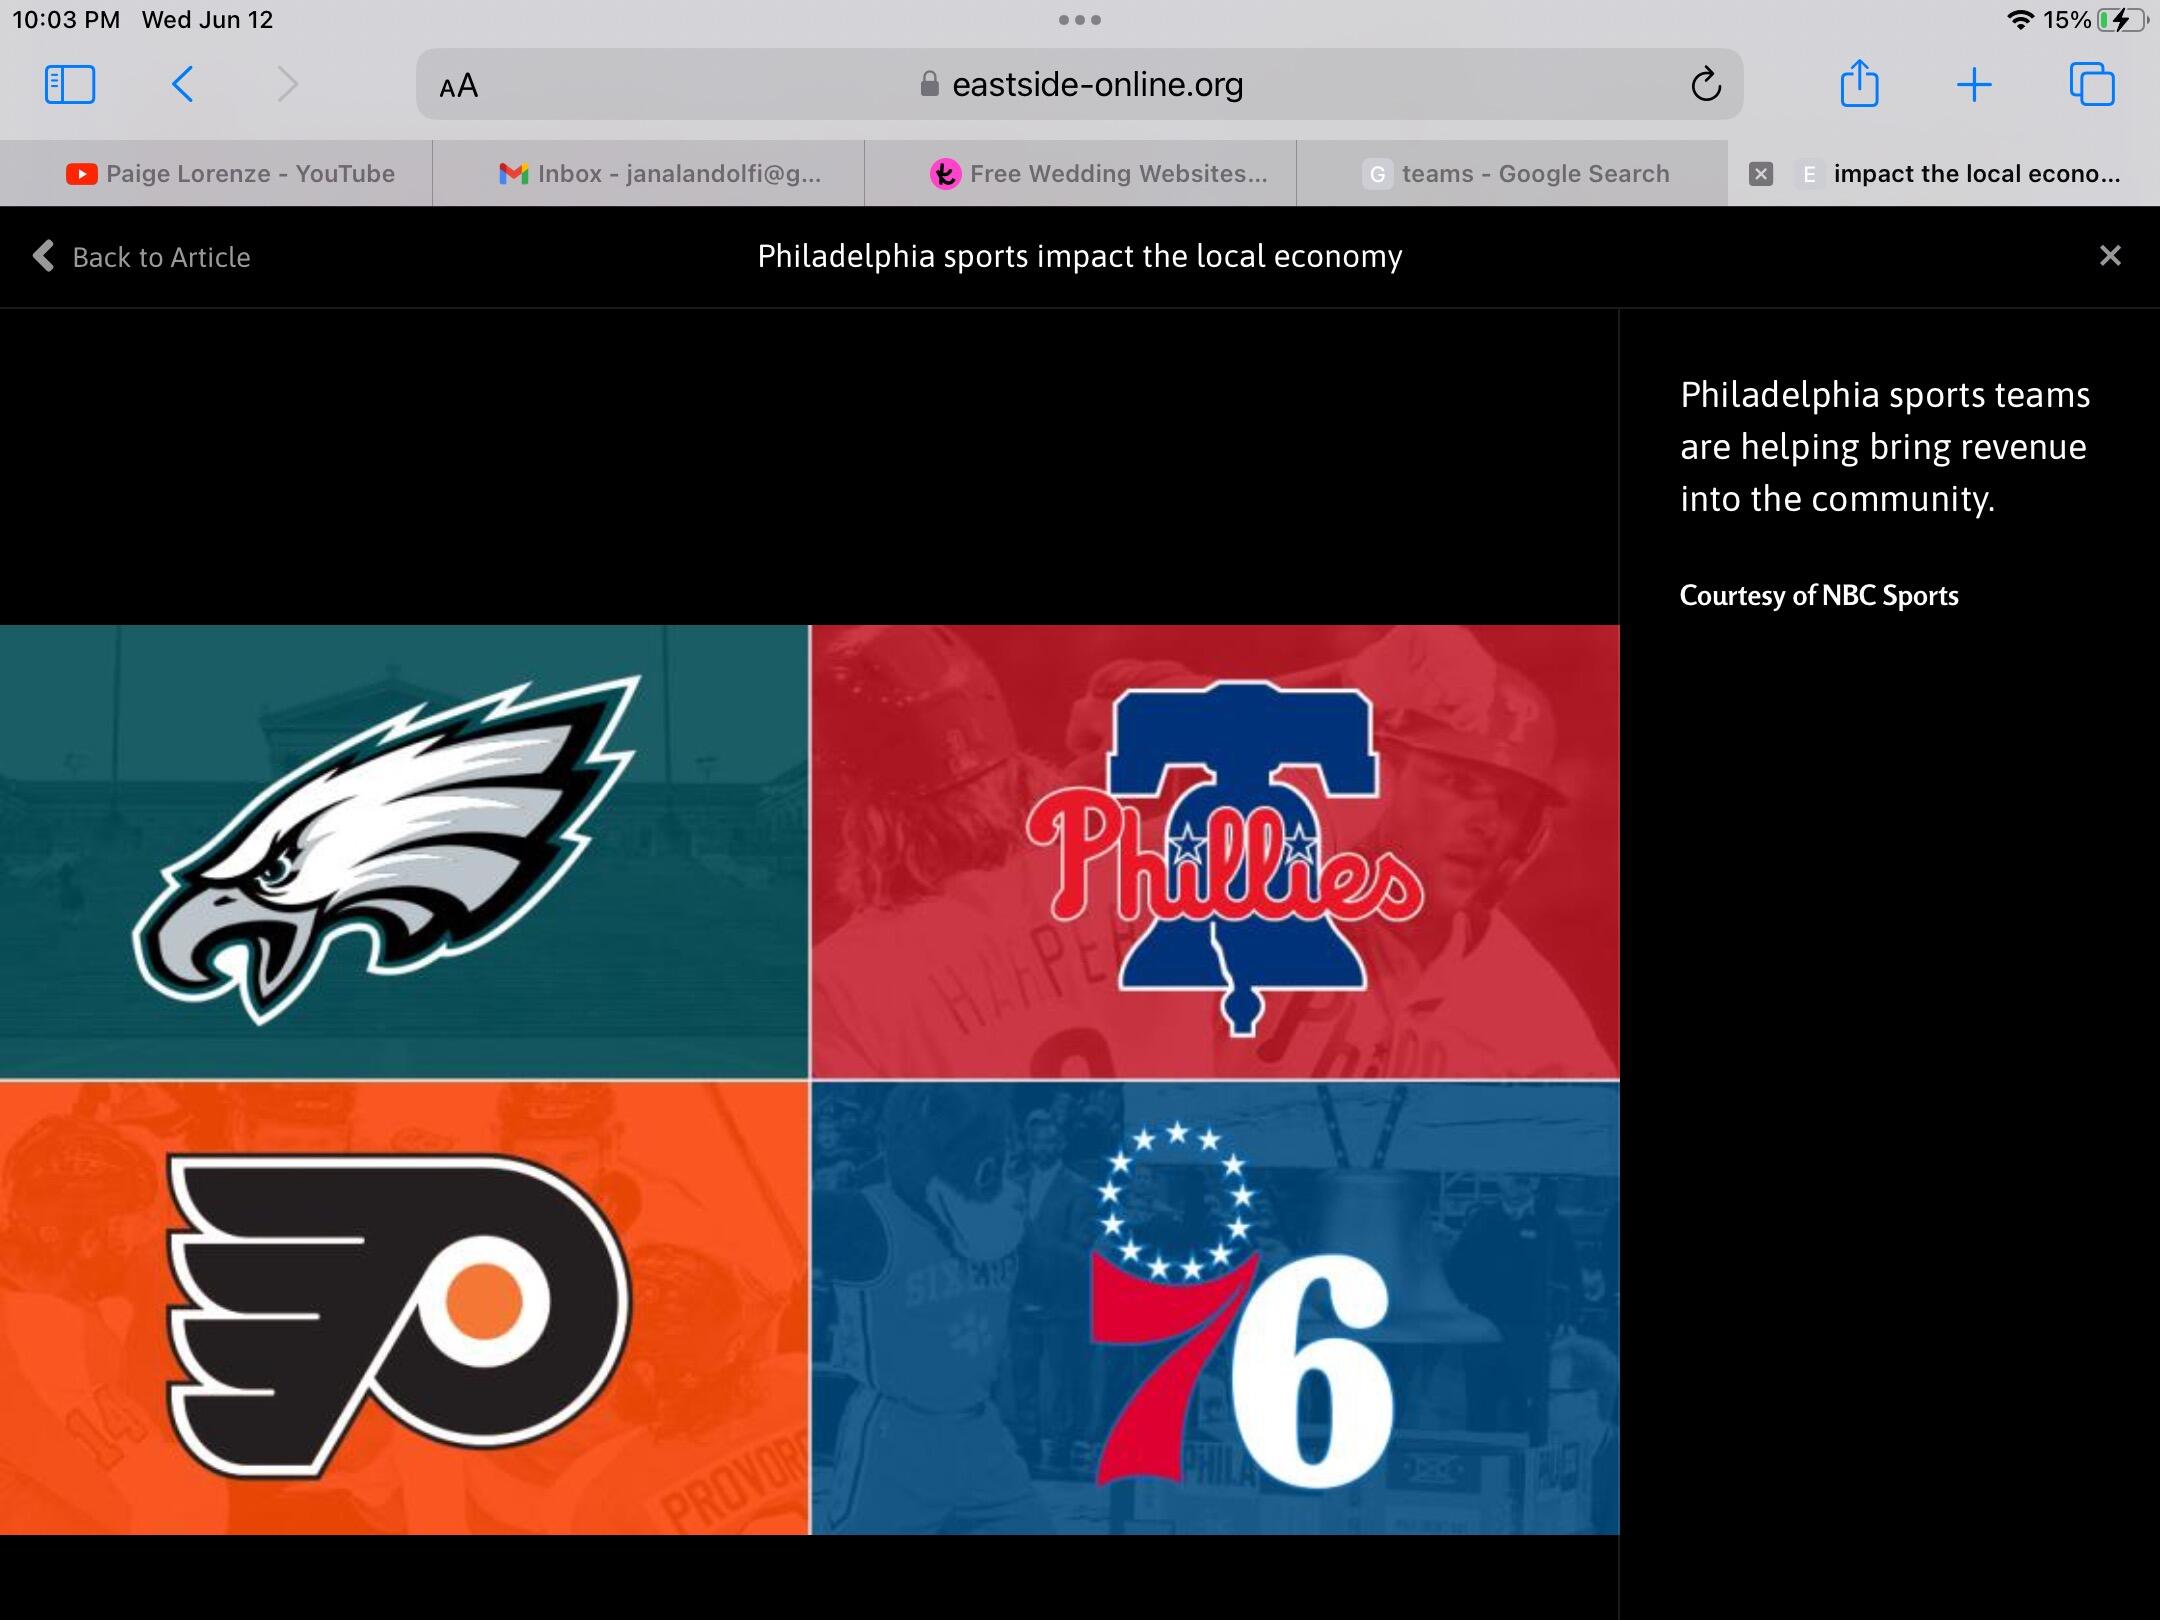Tap the Wed Jun 12 date
Screen dimensions: 2160x1620
(207, 20)
